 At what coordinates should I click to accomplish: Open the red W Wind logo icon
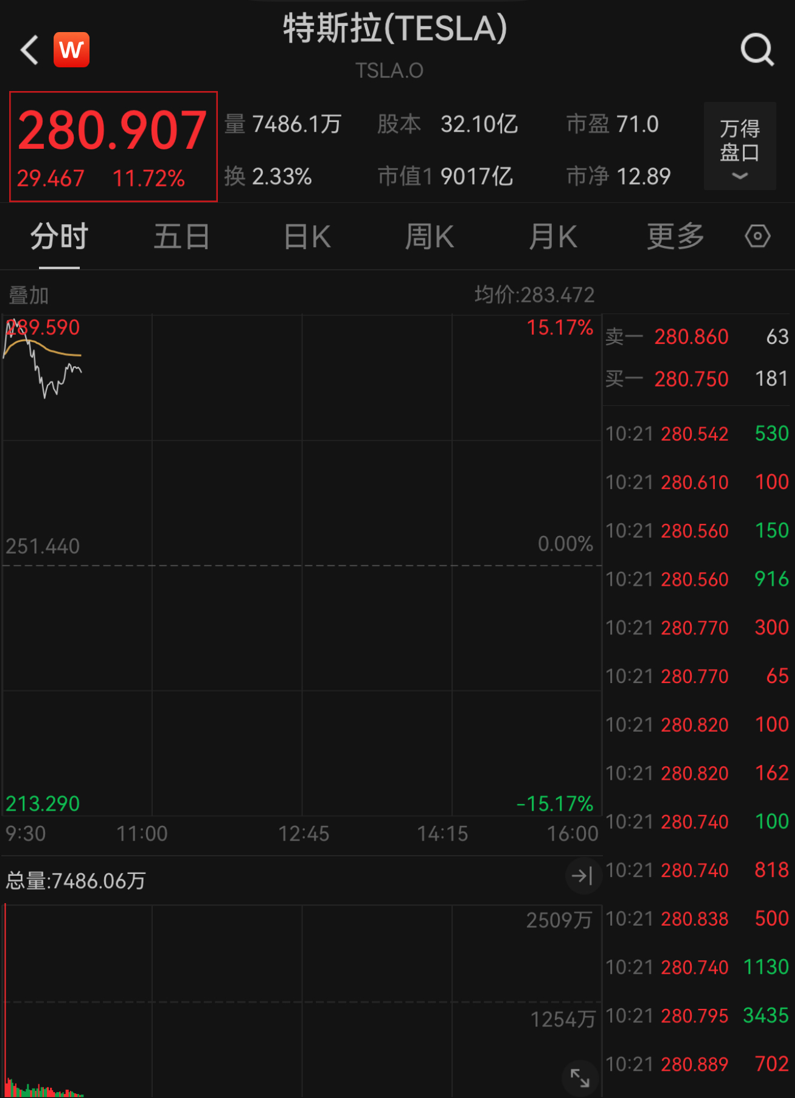[x=71, y=50]
